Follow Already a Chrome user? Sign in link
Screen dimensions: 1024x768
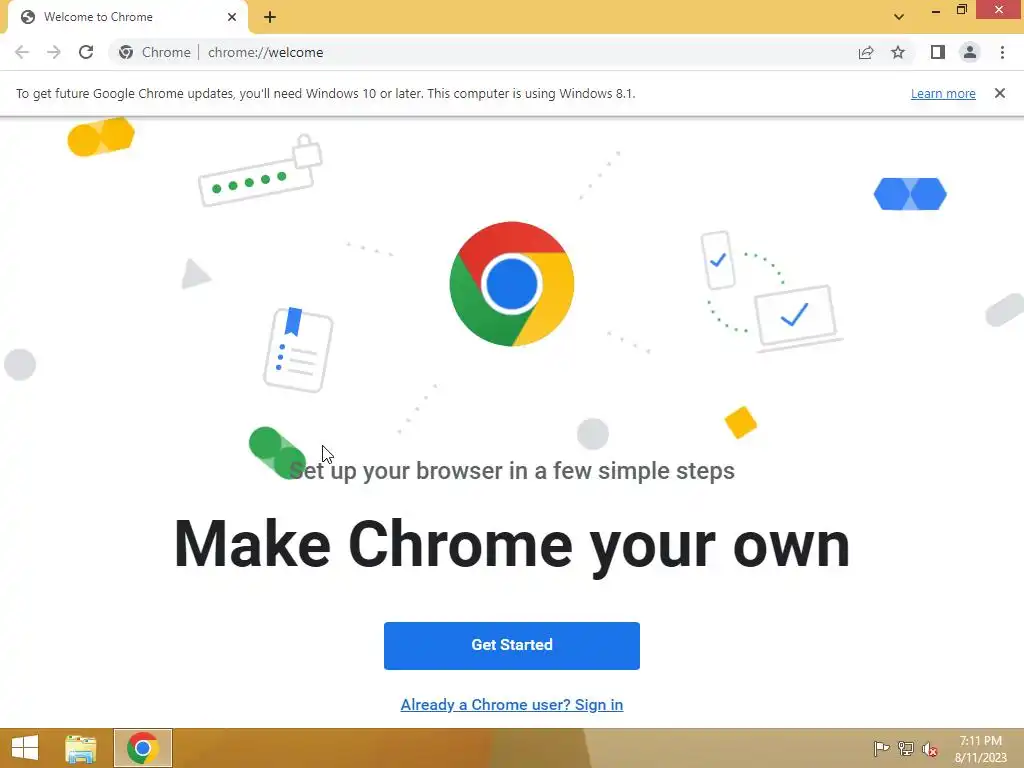(512, 705)
